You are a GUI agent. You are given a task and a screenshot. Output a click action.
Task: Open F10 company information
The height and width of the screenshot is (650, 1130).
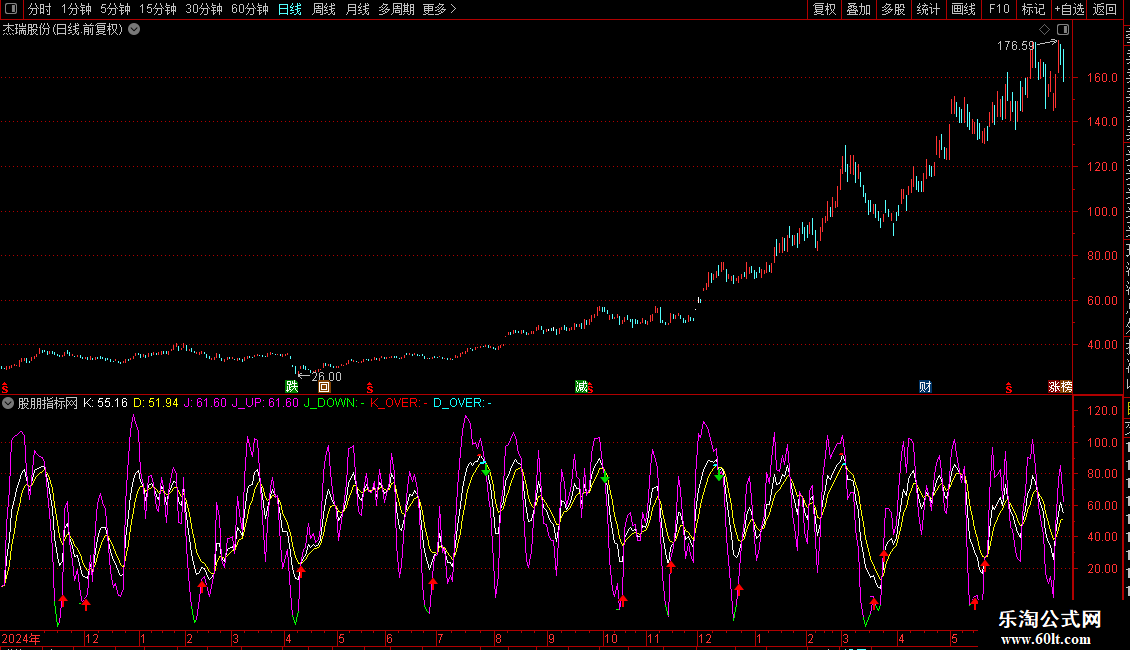pos(999,9)
